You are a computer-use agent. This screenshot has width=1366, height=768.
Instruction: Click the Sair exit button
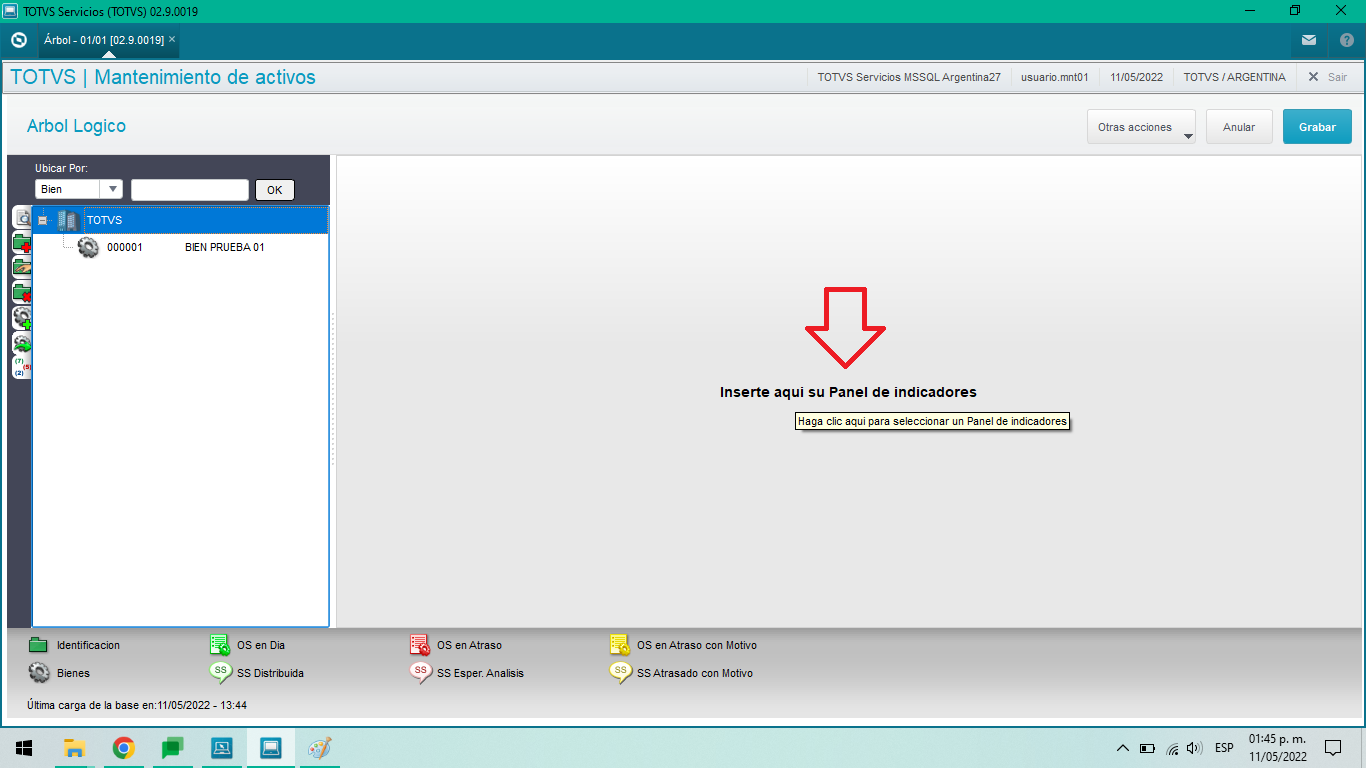point(1328,77)
